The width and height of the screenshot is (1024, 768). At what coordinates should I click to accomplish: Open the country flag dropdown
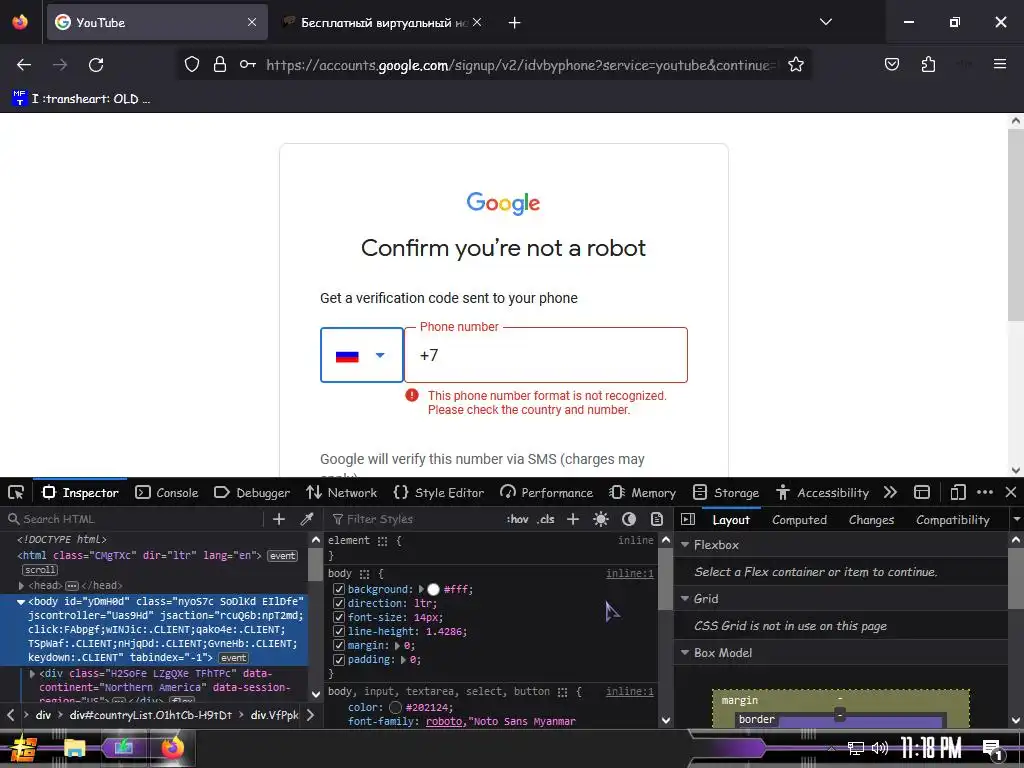(362, 355)
